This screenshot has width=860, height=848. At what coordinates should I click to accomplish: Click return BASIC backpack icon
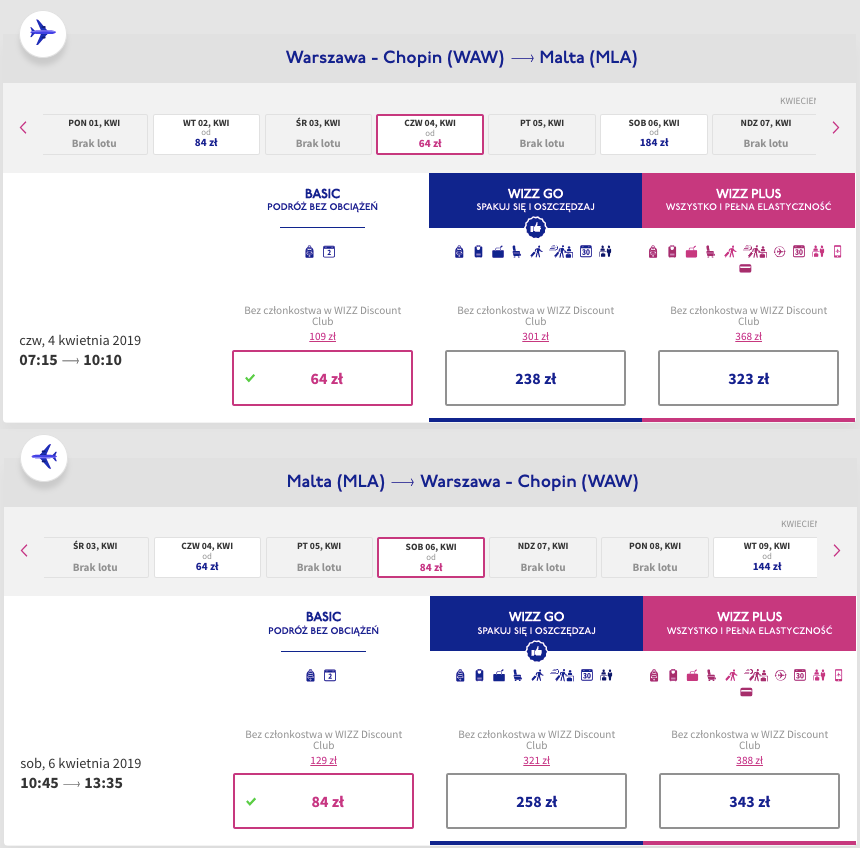click(310, 675)
